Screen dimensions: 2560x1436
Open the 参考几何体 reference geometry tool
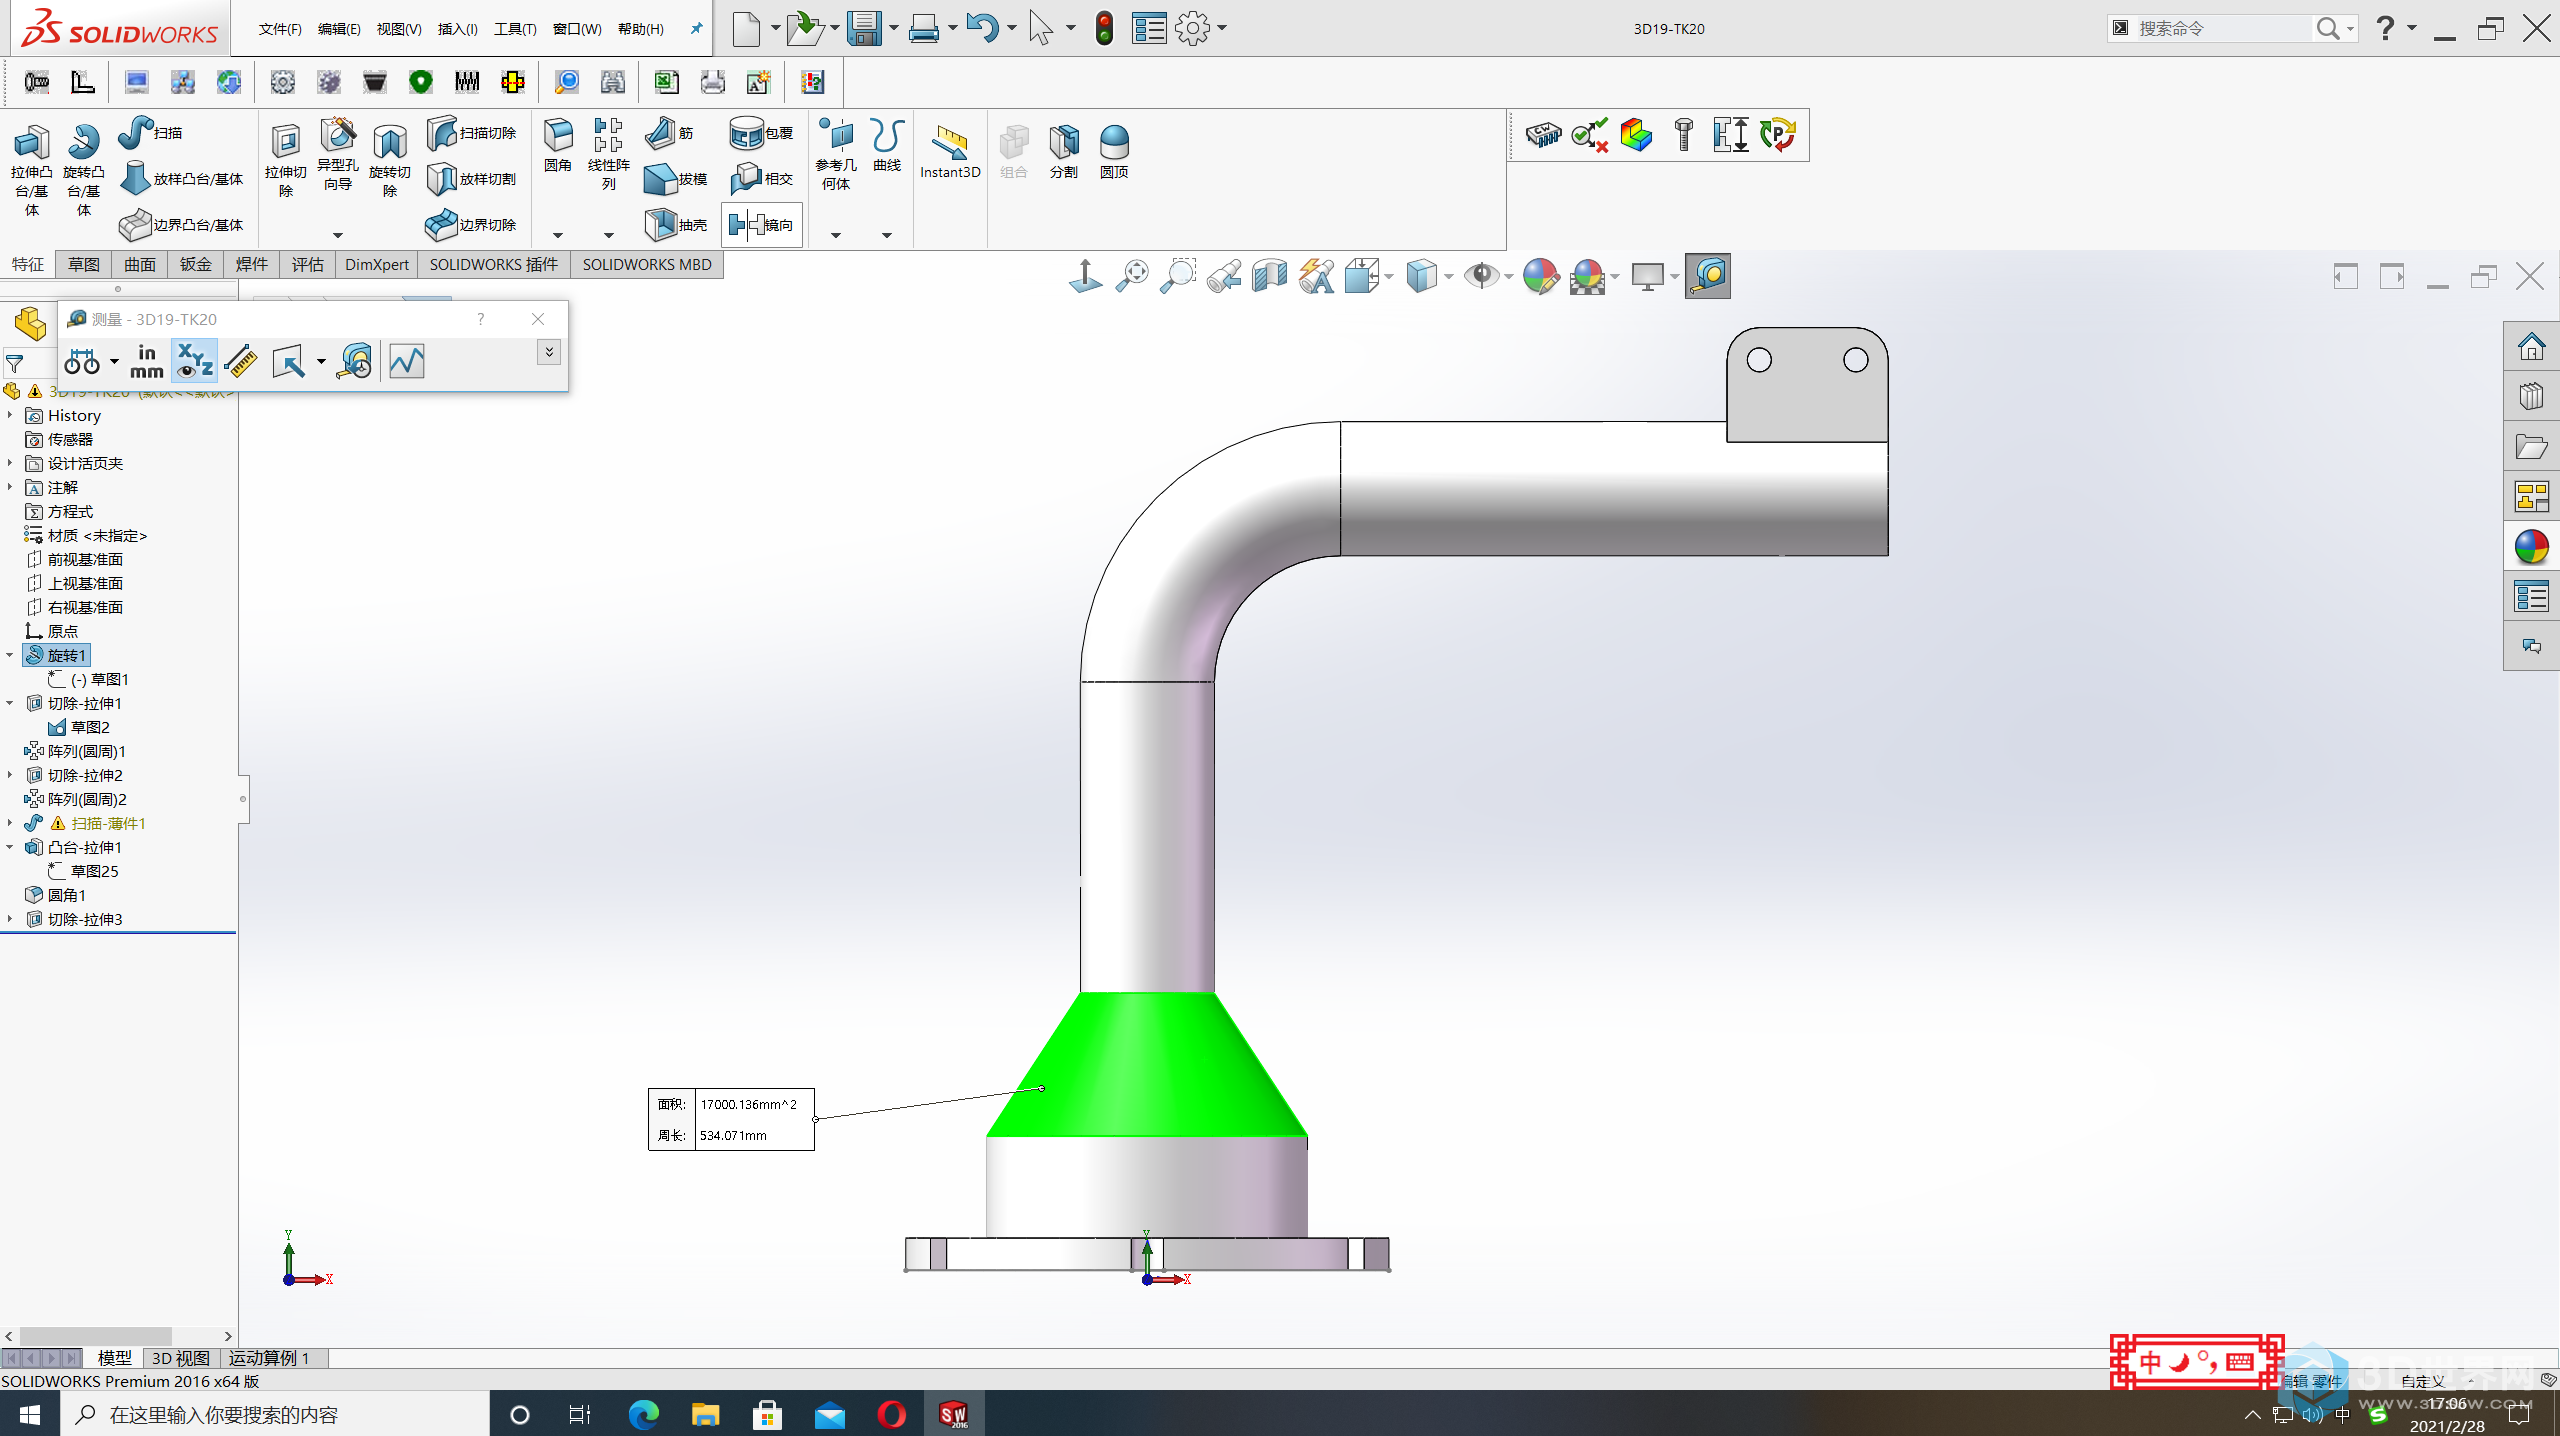click(836, 155)
